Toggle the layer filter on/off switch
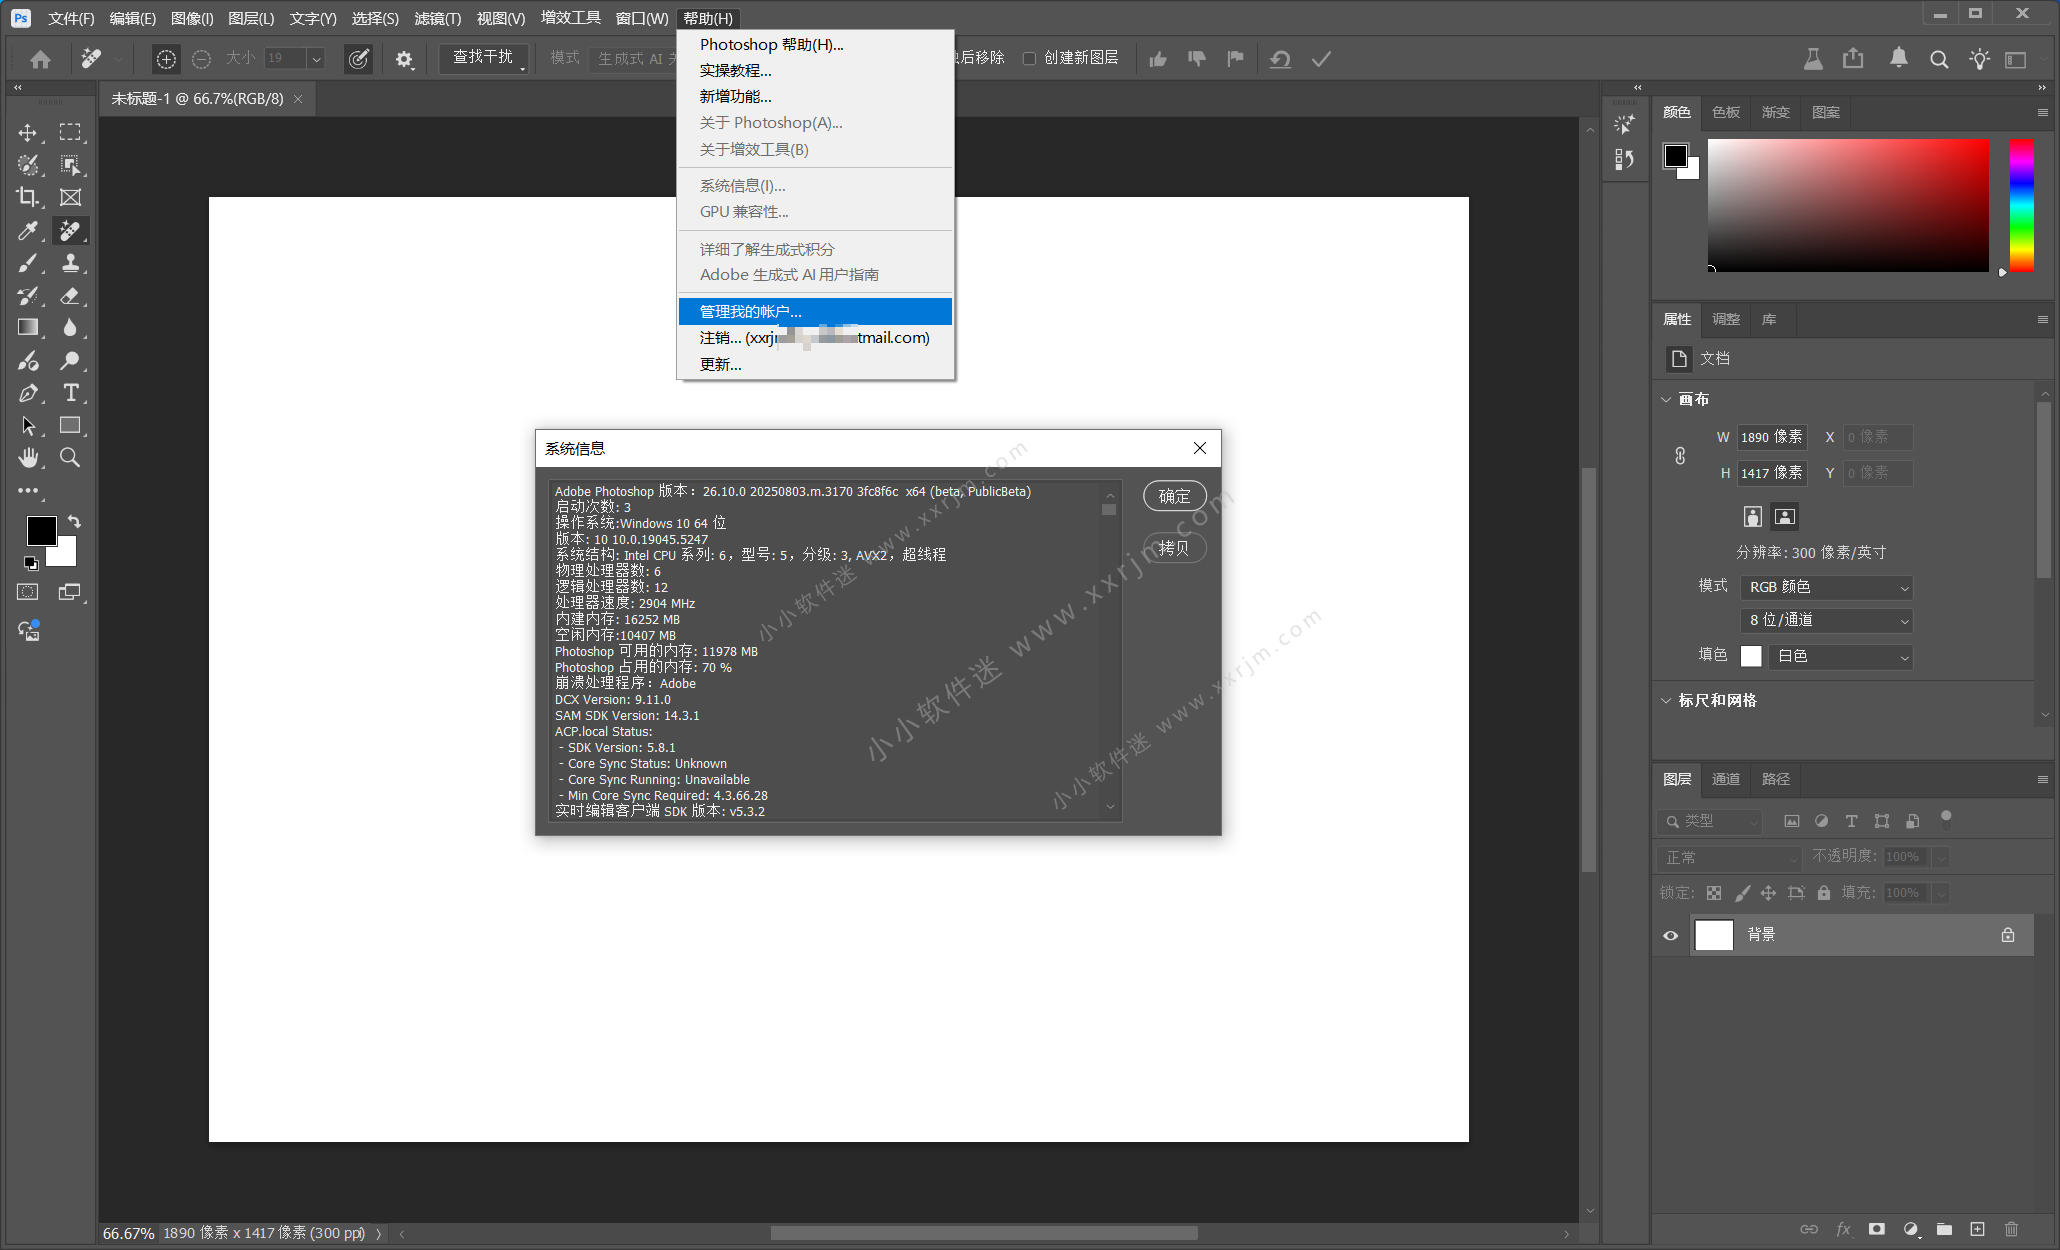This screenshot has height=1250, width=2060. 1946,820
